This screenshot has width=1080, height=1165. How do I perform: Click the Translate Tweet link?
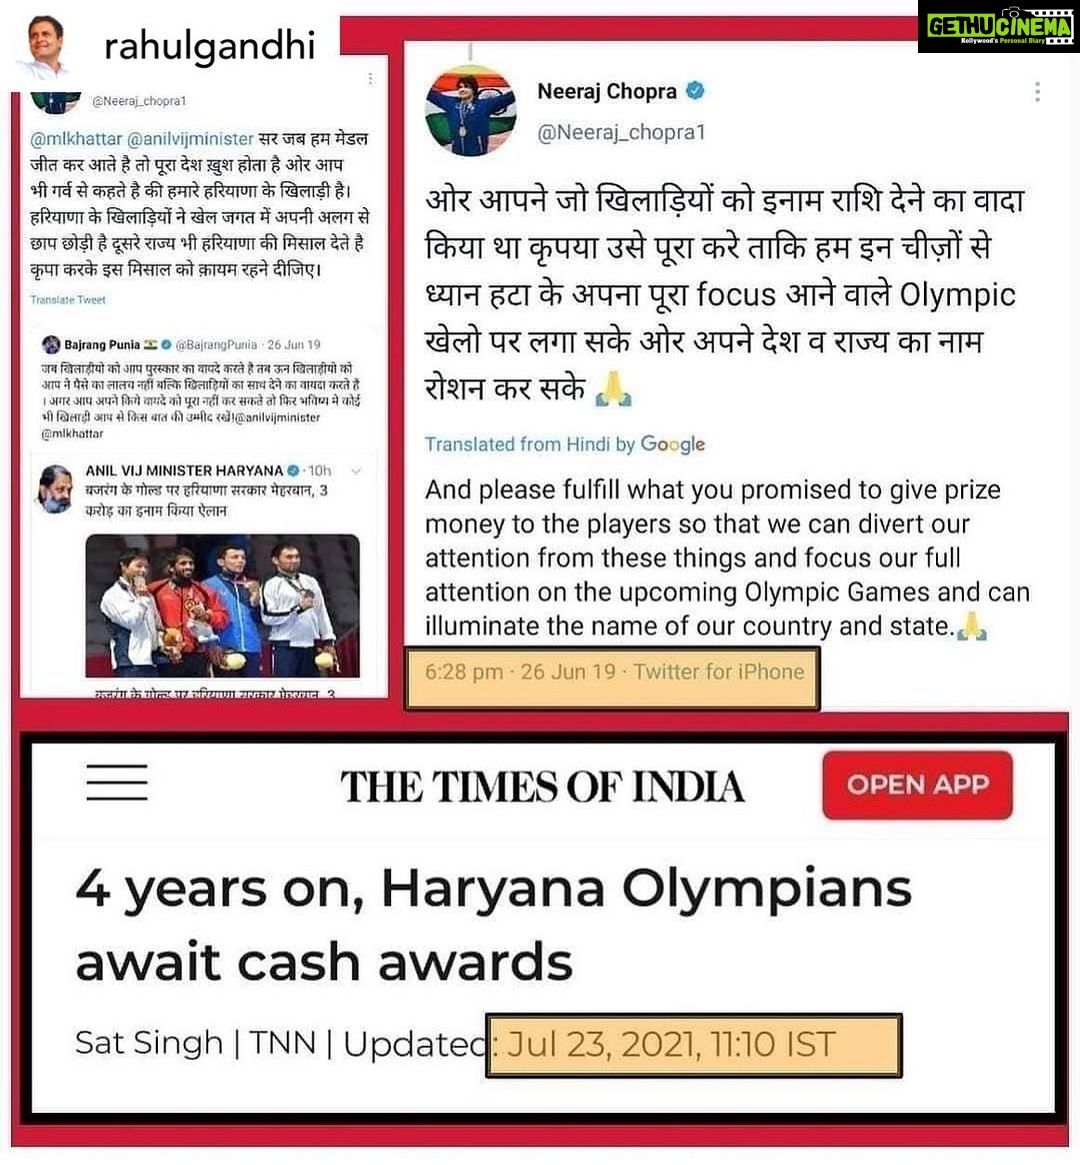(68, 299)
